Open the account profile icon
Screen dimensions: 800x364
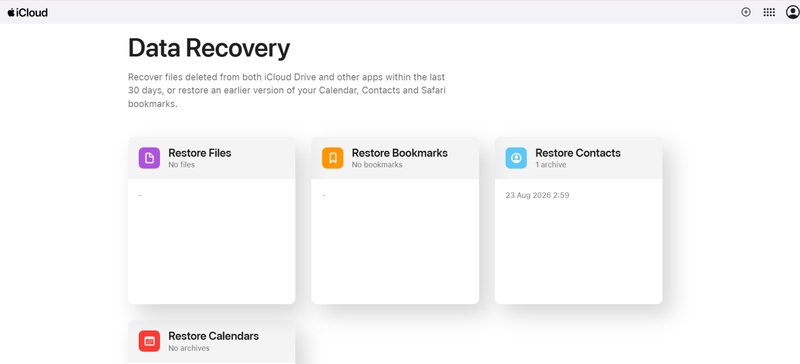(792, 12)
